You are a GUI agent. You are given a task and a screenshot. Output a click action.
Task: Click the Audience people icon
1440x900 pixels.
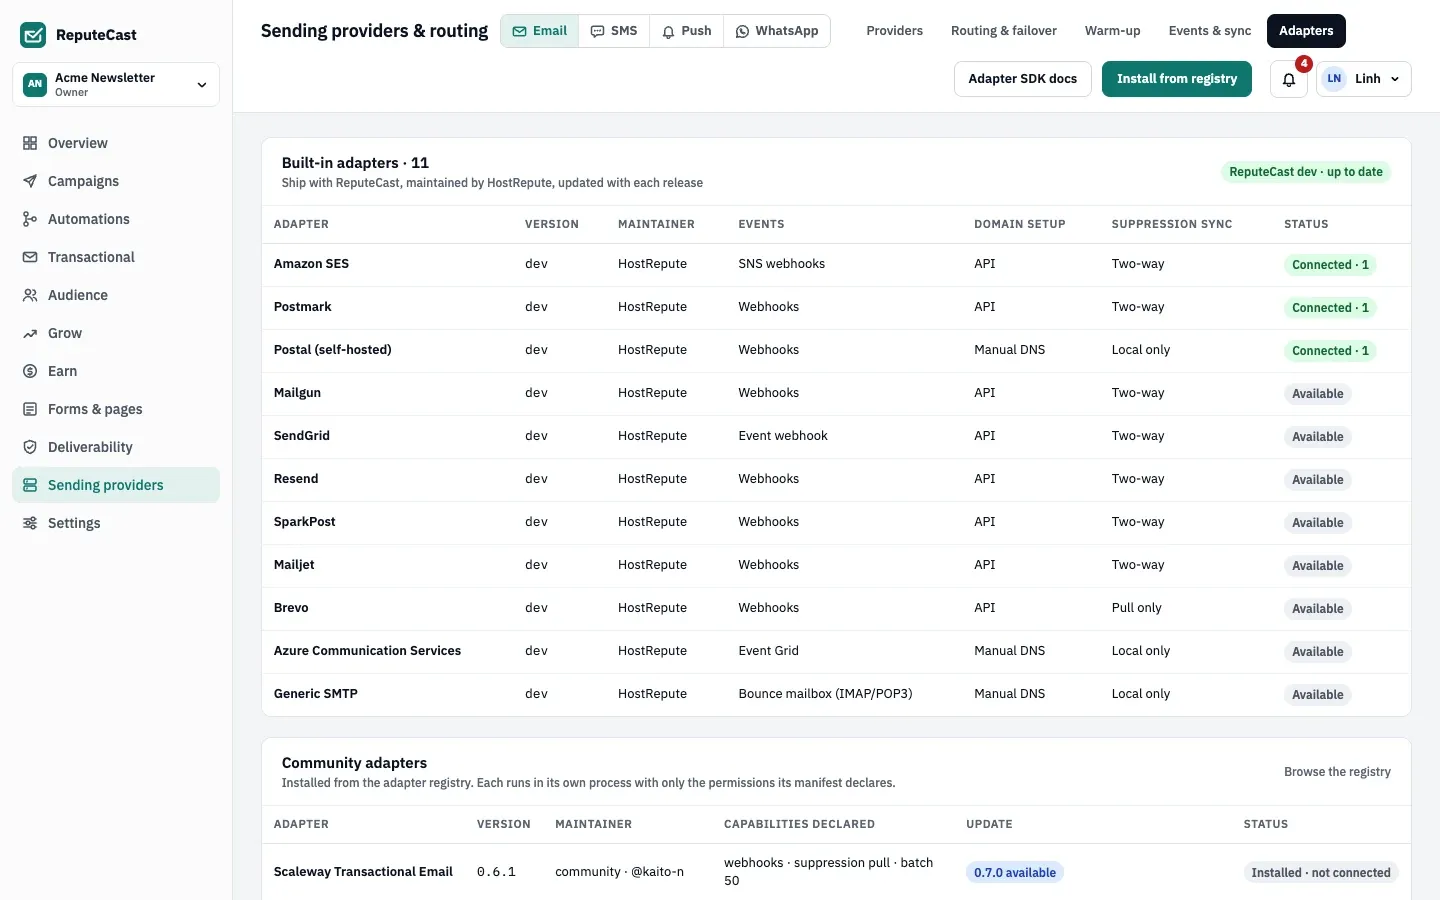[x=30, y=295]
